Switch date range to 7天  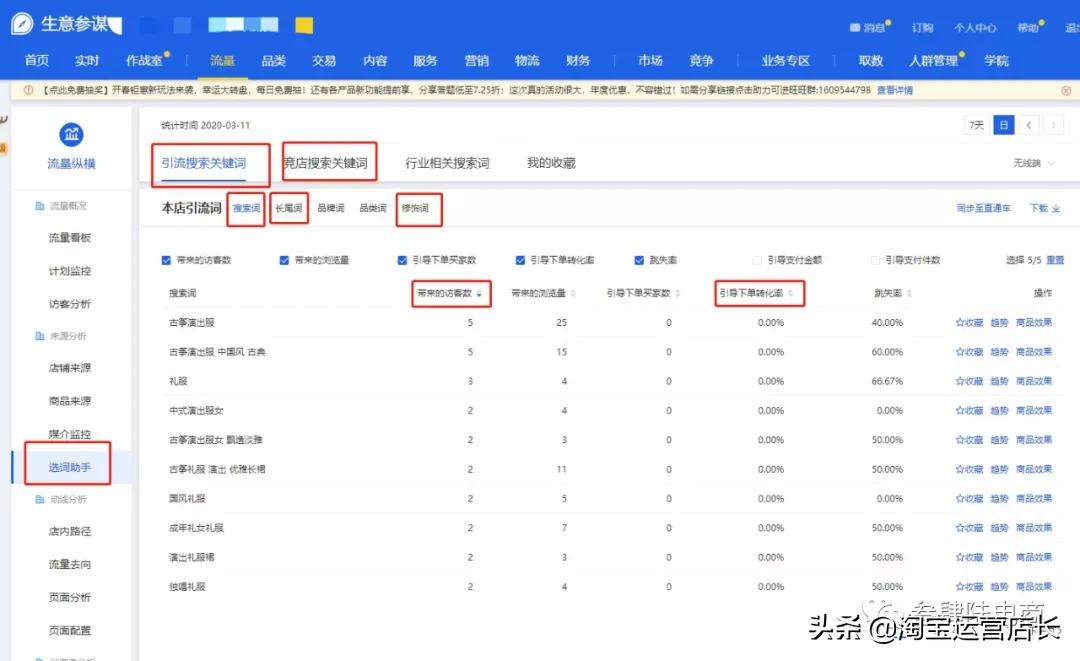point(978,123)
